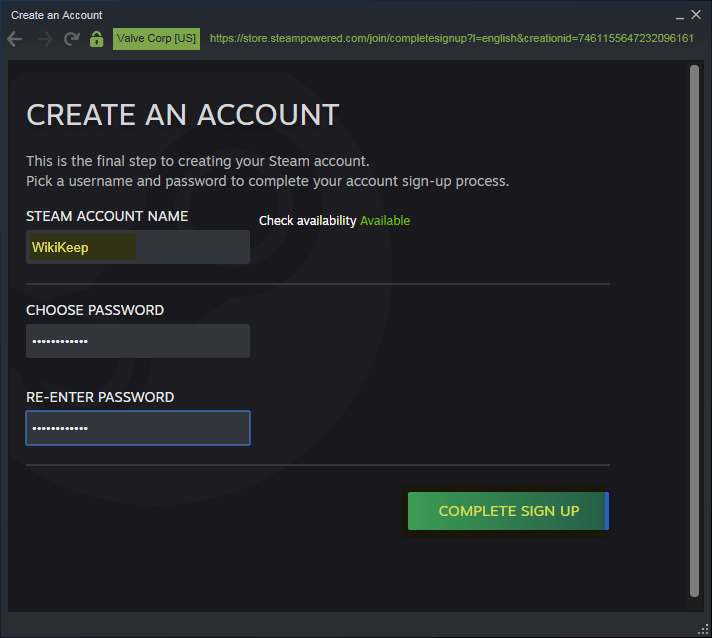
Task: Reload the page with the refresh icon
Action: 72,39
